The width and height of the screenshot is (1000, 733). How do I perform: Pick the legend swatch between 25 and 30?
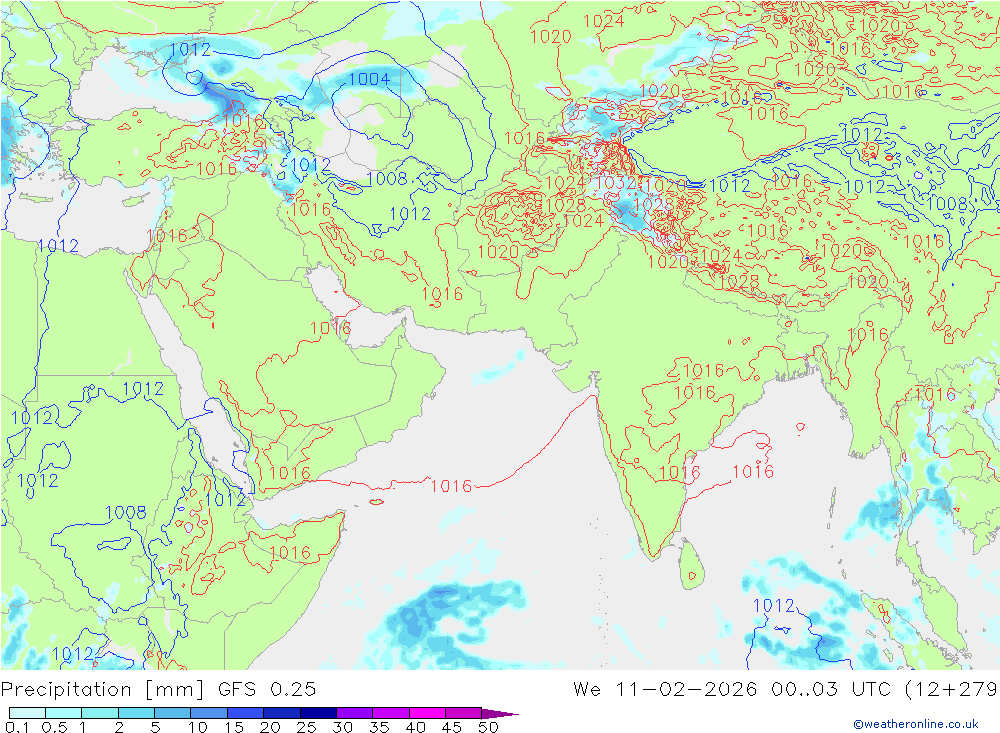point(318,713)
